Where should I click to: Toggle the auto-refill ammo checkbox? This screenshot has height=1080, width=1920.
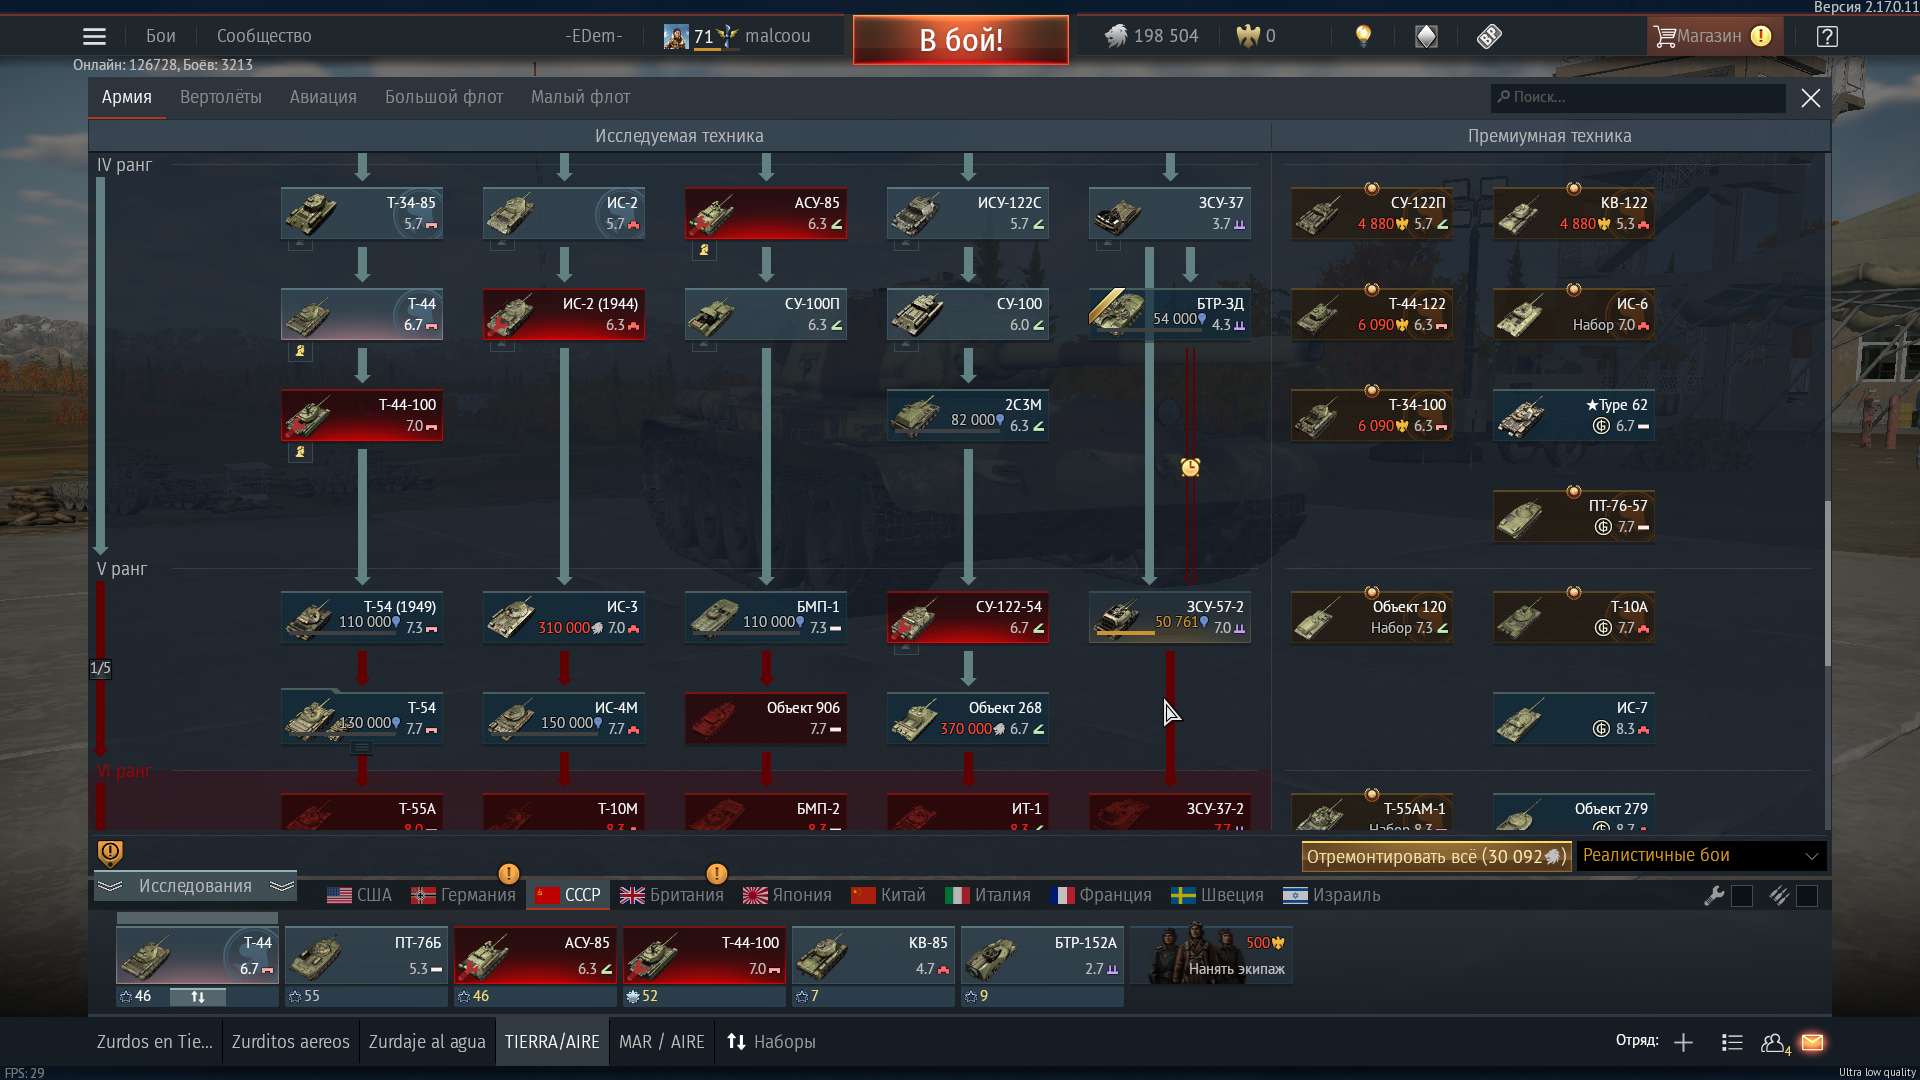pyautogui.click(x=1806, y=896)
